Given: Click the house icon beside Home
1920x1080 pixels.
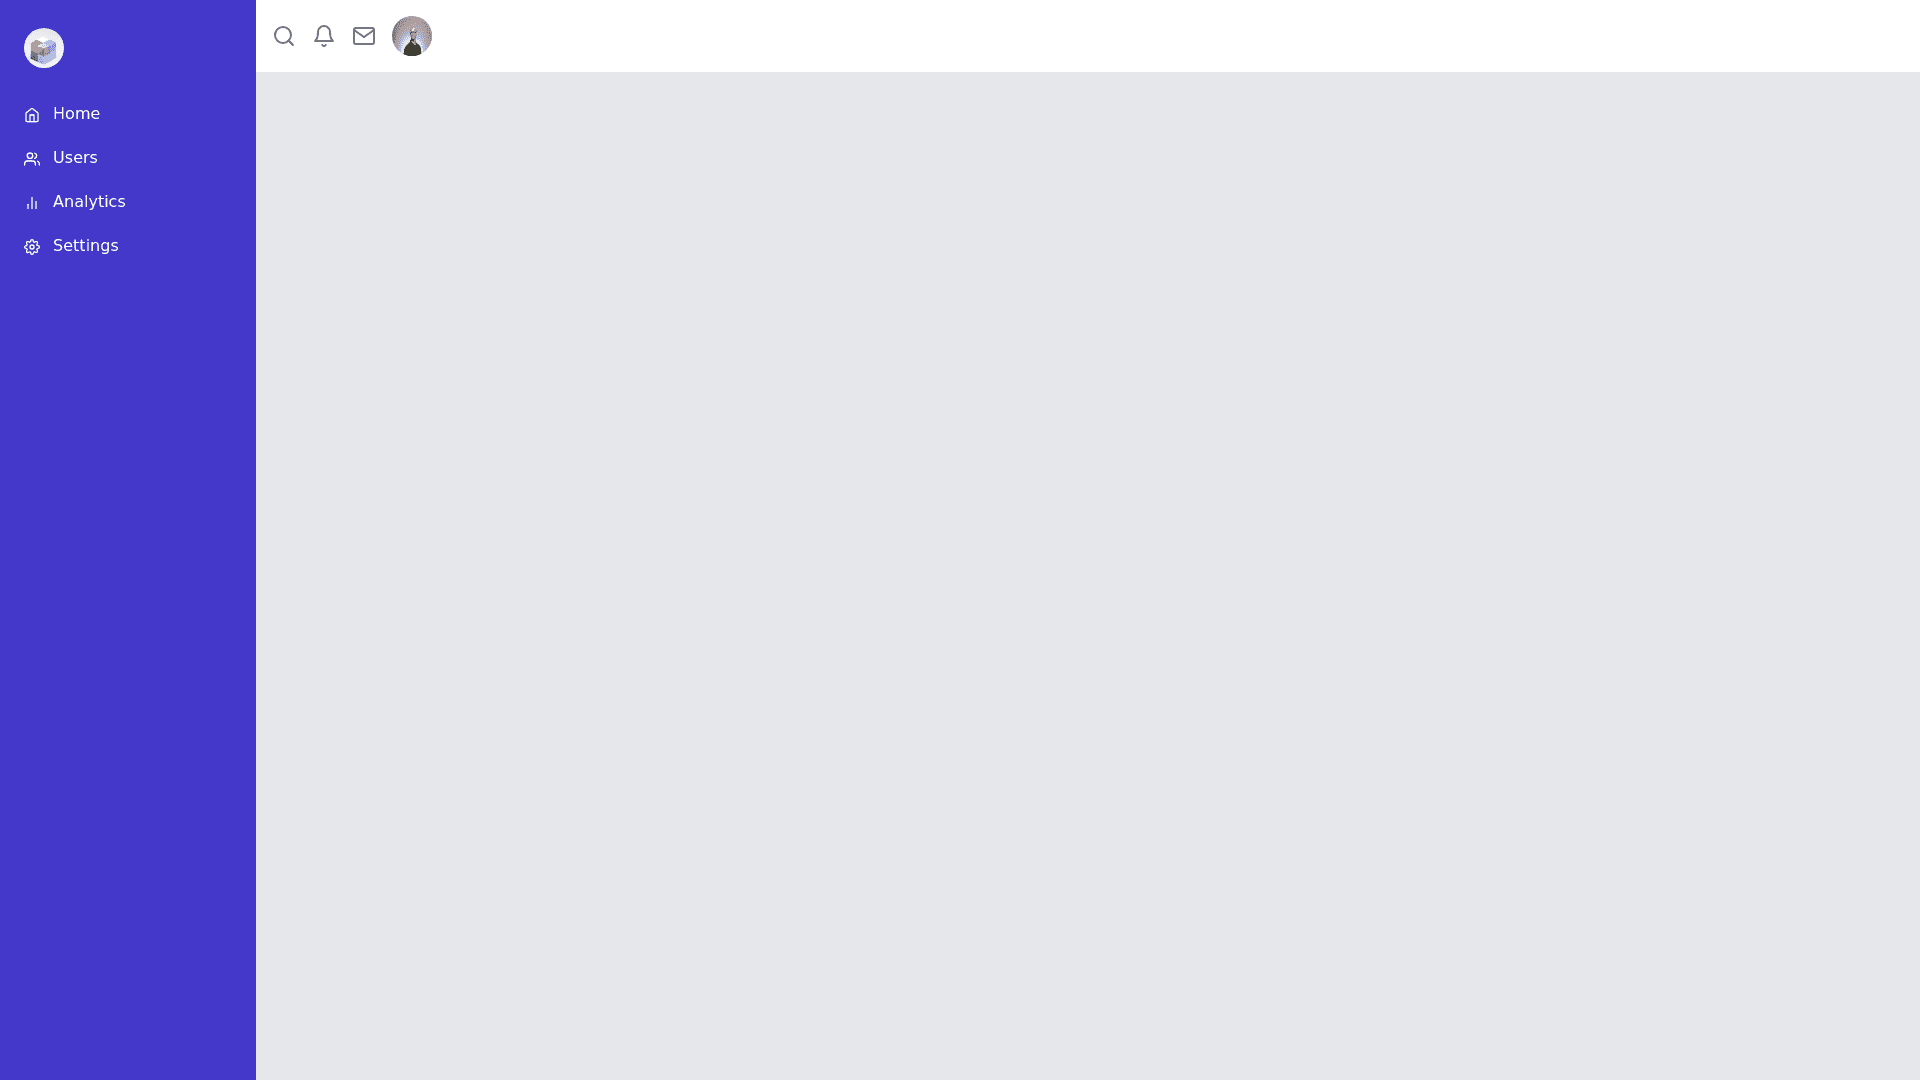Looking at the screenshot, I should point(32,115).
